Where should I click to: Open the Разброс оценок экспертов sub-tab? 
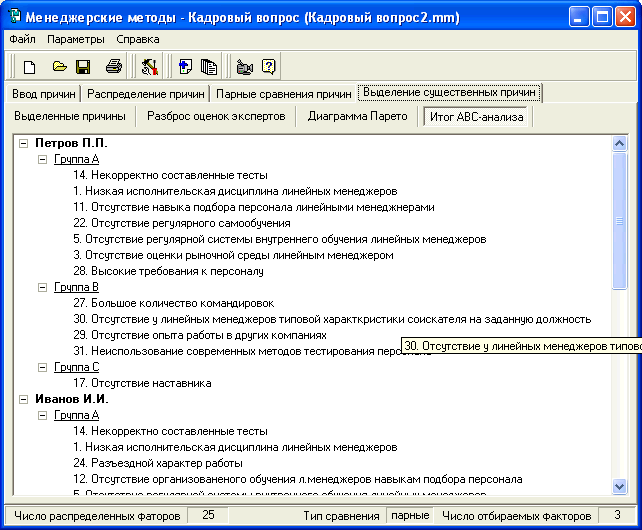point(216,116)
